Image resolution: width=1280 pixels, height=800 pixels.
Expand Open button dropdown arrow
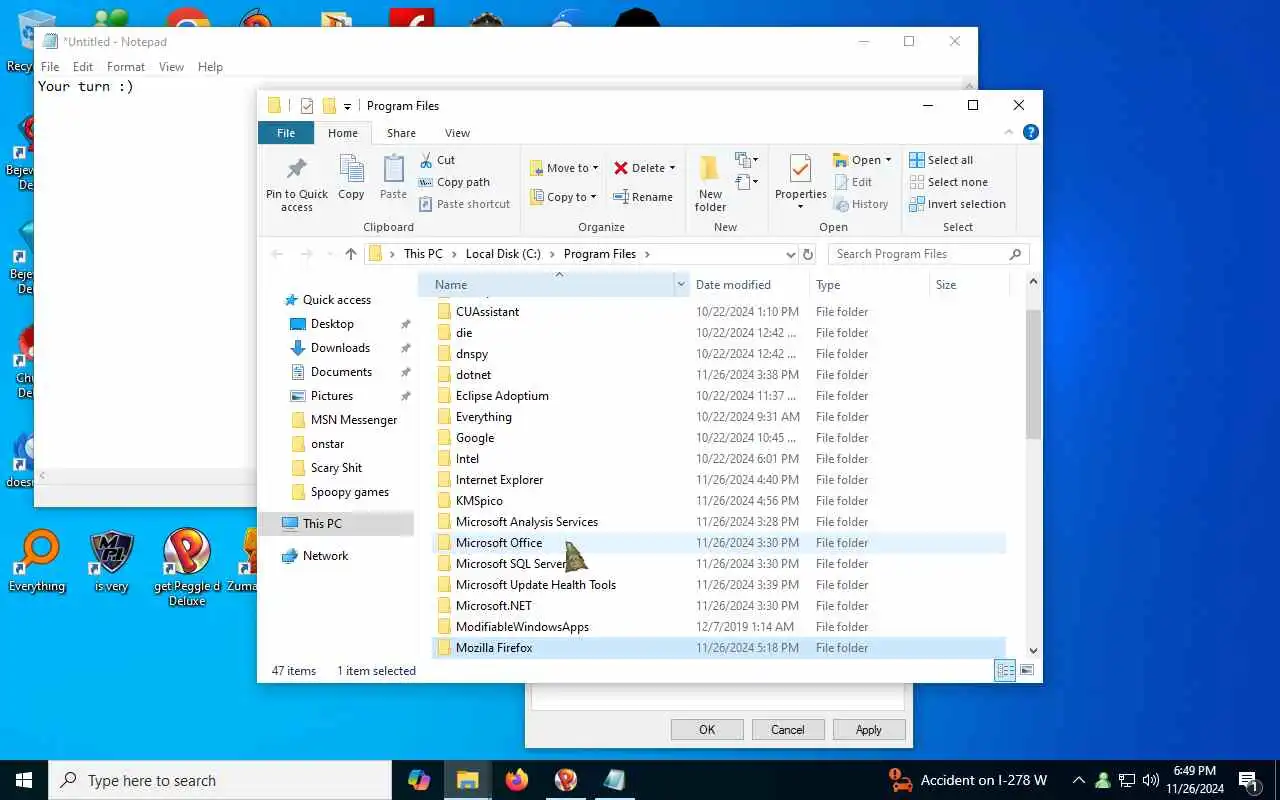[x=888, y=160]
